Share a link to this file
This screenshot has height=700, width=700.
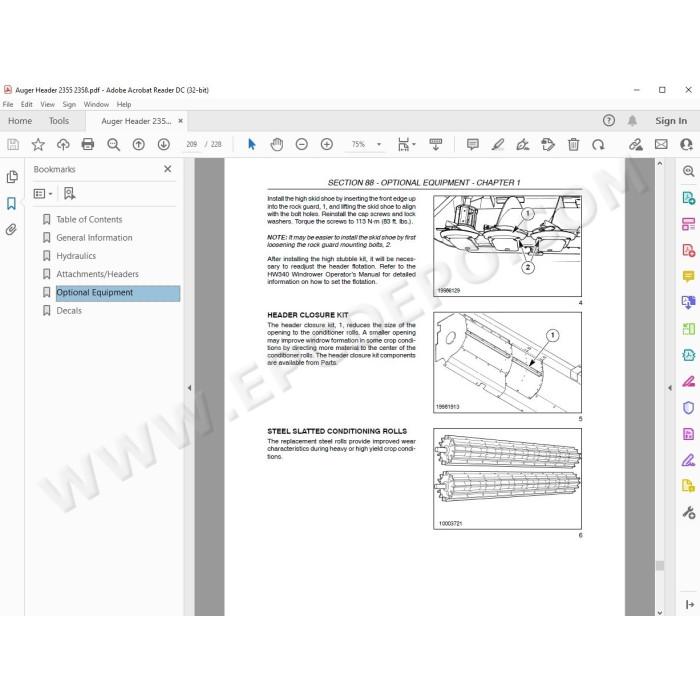coord(636,144)
